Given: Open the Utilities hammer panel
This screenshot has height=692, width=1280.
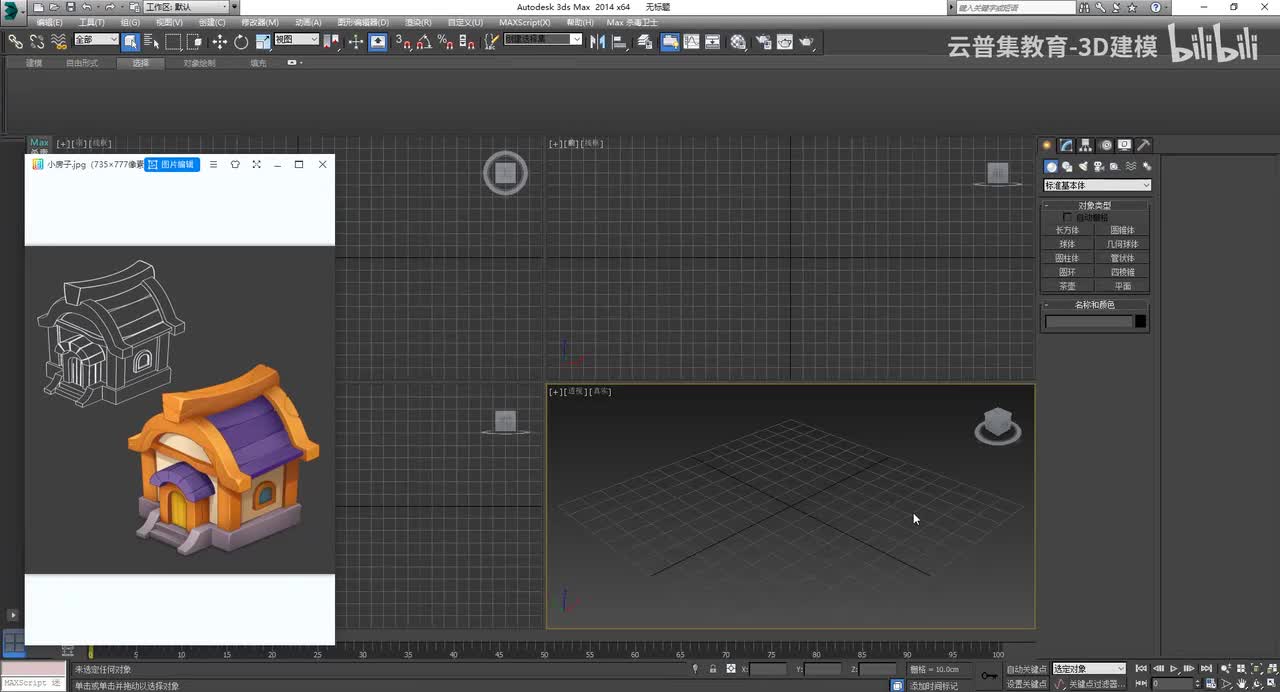Looking at the screenshot, I should pos(1144,145).
